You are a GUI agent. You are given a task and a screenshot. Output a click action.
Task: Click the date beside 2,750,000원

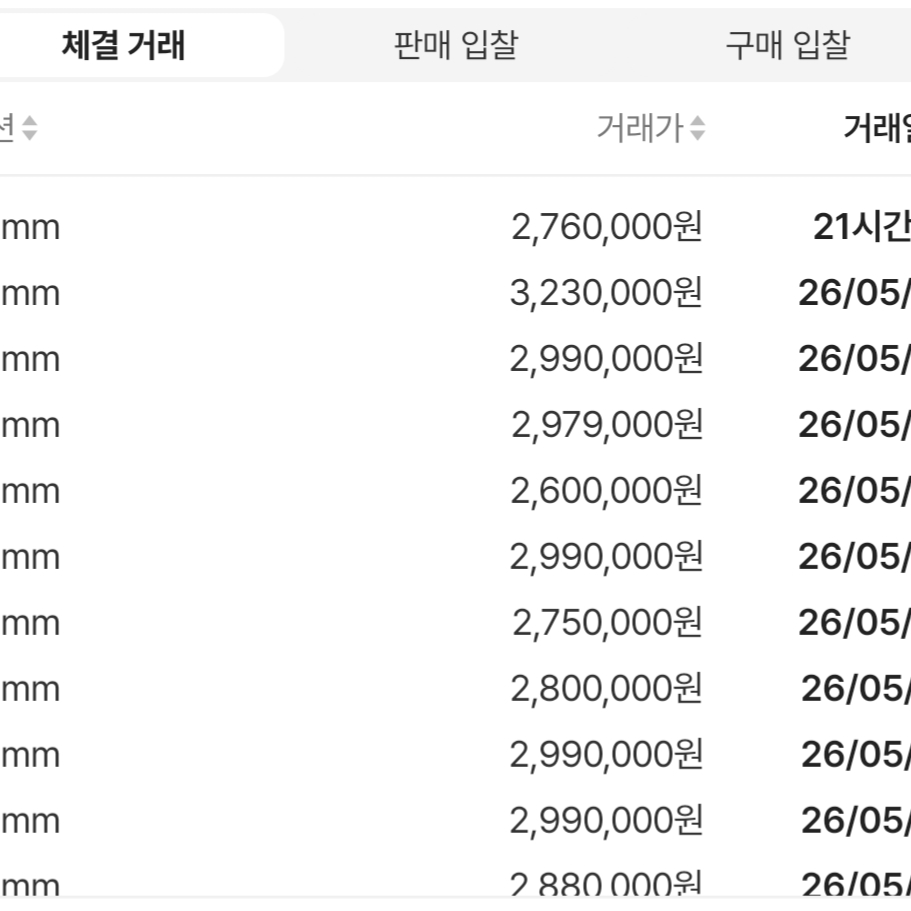pos(855,623)
